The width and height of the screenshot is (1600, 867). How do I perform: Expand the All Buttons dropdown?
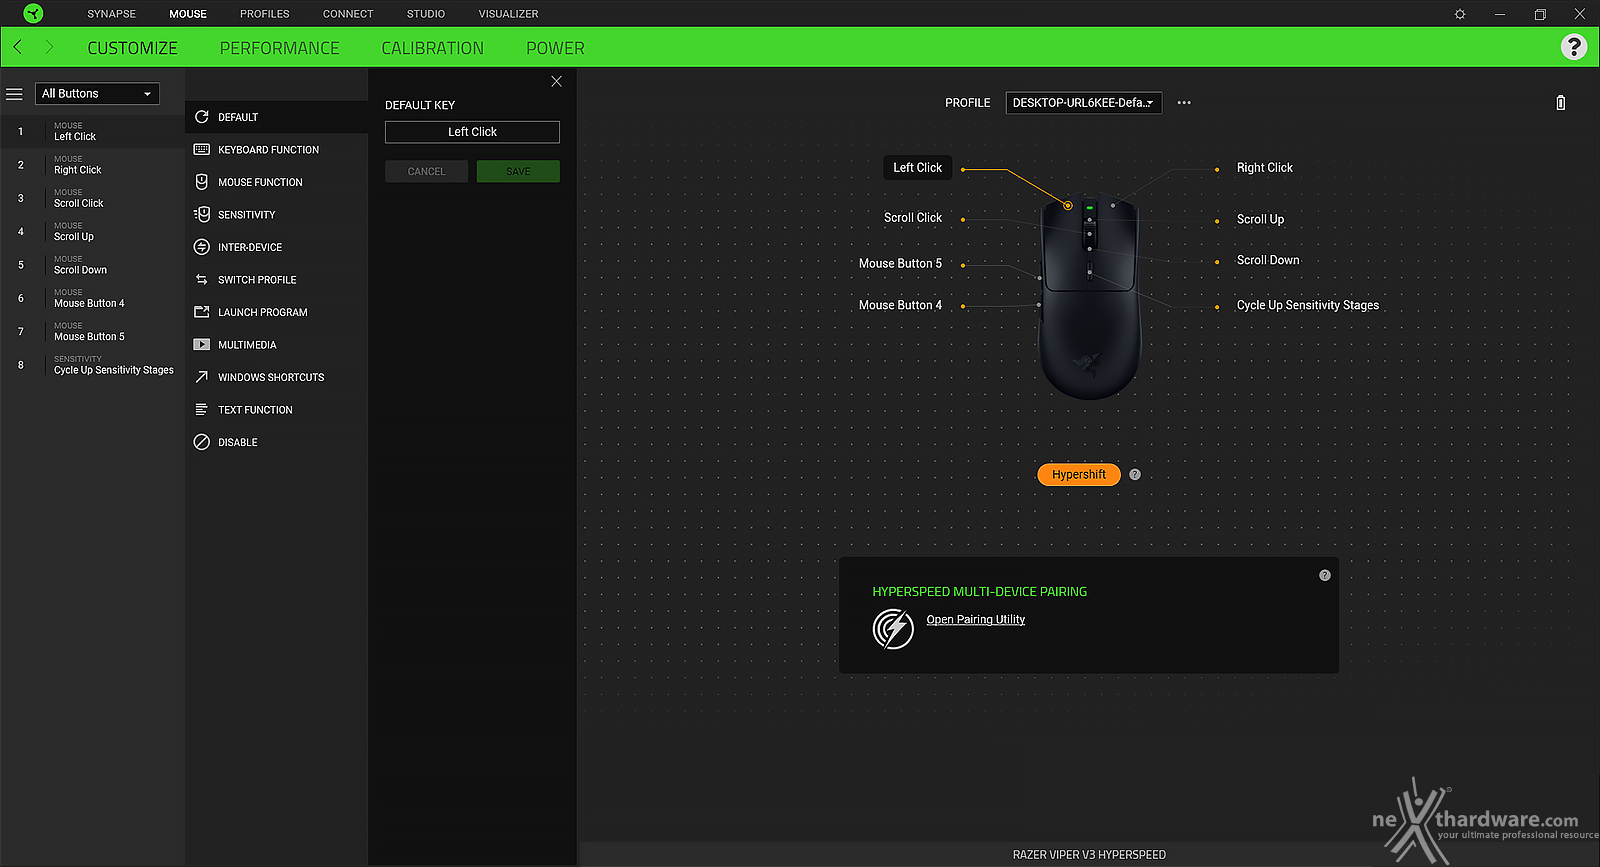97,94
